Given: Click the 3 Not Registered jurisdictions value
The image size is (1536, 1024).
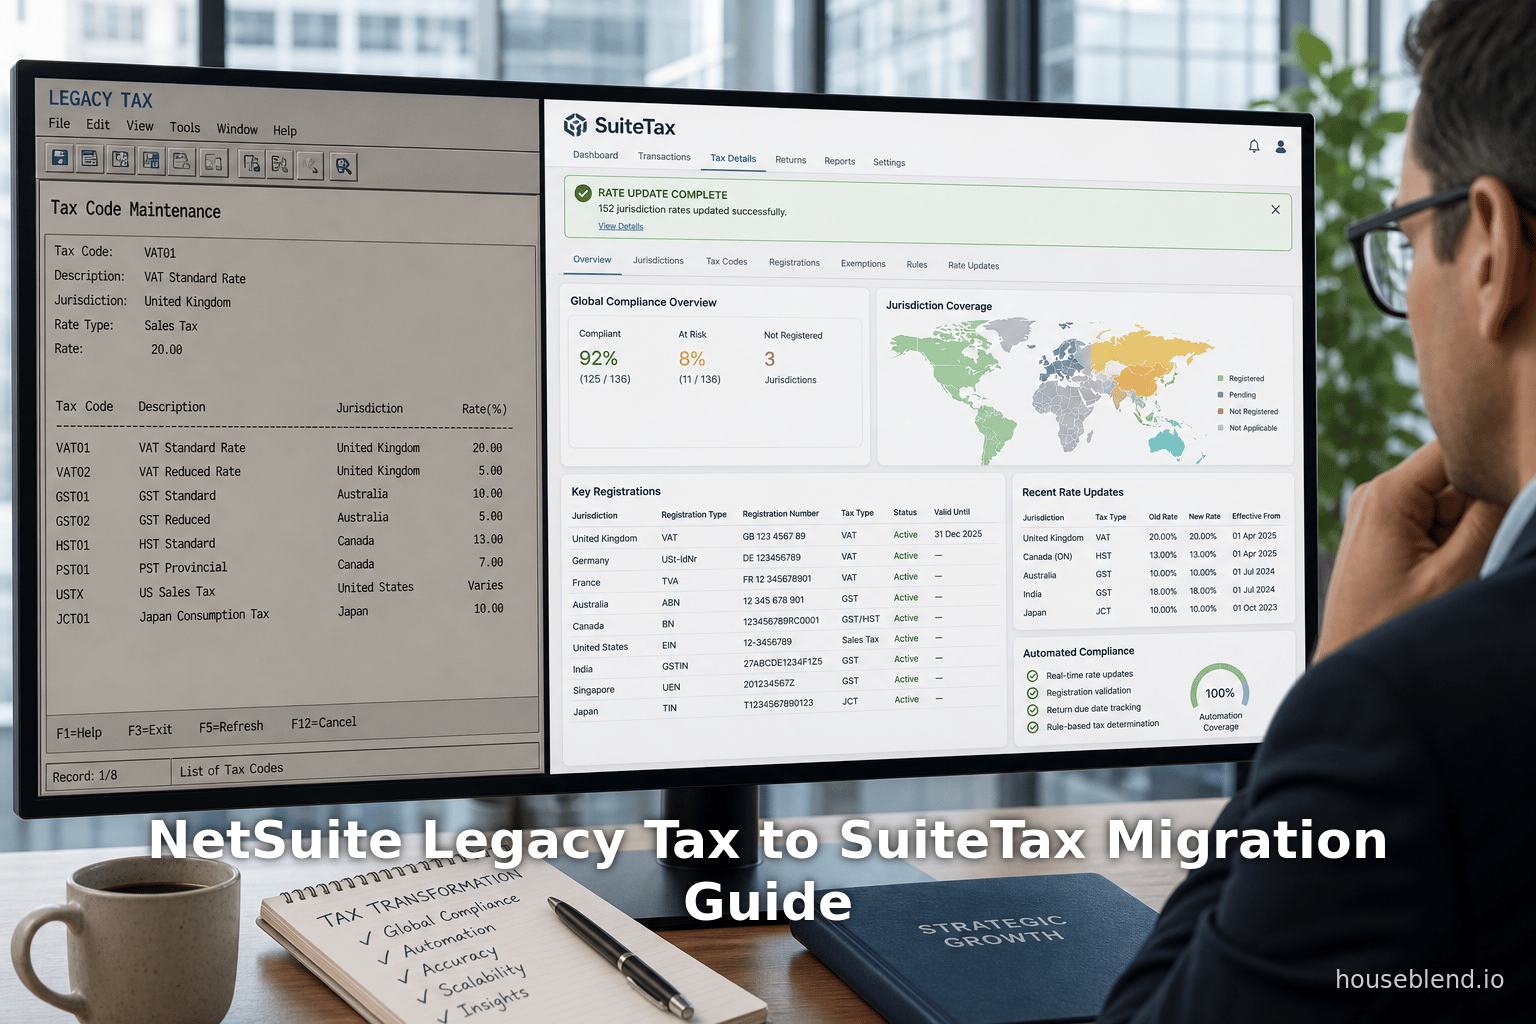Looking at the screenshot, I should 770,359.
